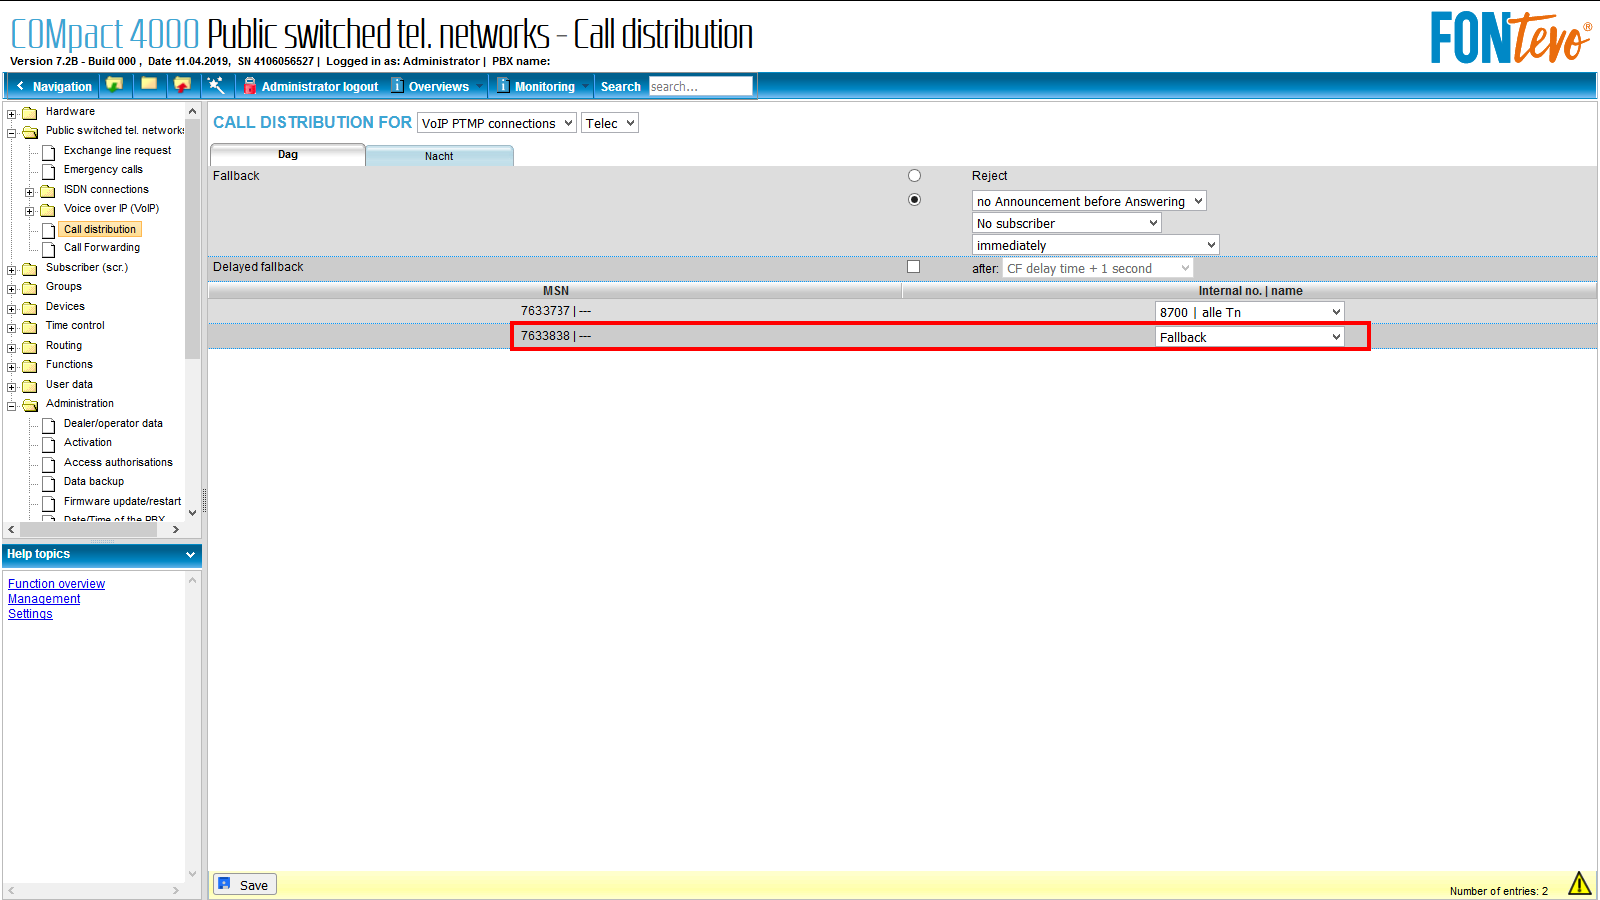Click the warning triangle in status bar
The image size is (1600, 900).
[x=1579, y=883]
